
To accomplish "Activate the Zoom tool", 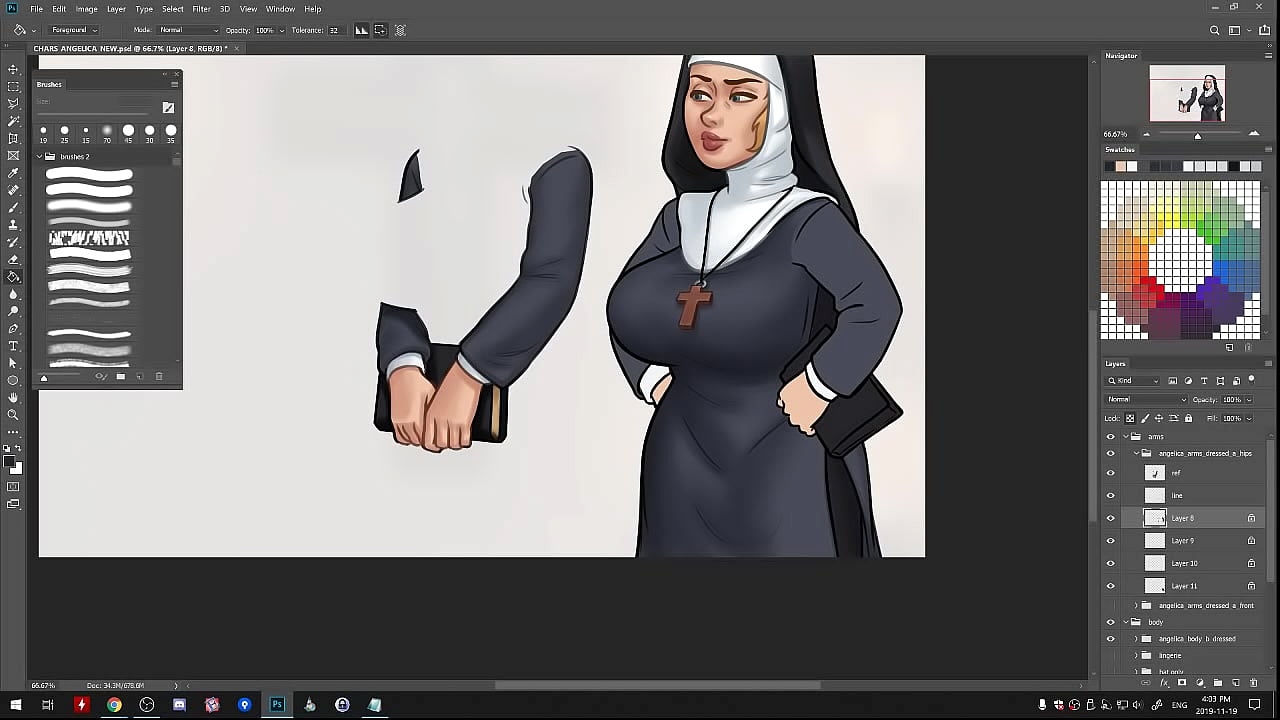I will tap(13, 415).
